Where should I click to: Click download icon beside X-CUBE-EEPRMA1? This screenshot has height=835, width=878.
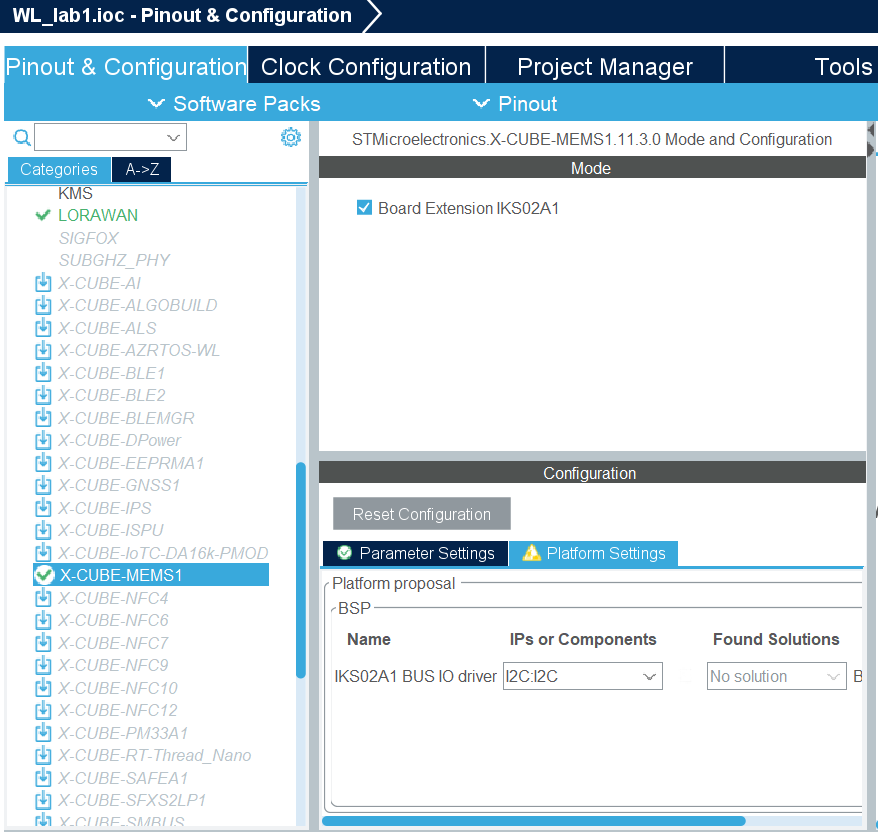[x=43, y=463]
